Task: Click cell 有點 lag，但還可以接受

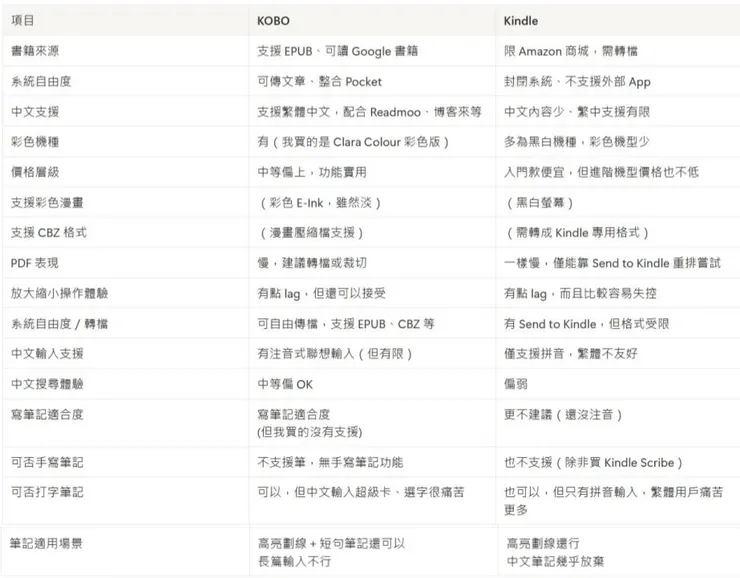Action: 321,293
